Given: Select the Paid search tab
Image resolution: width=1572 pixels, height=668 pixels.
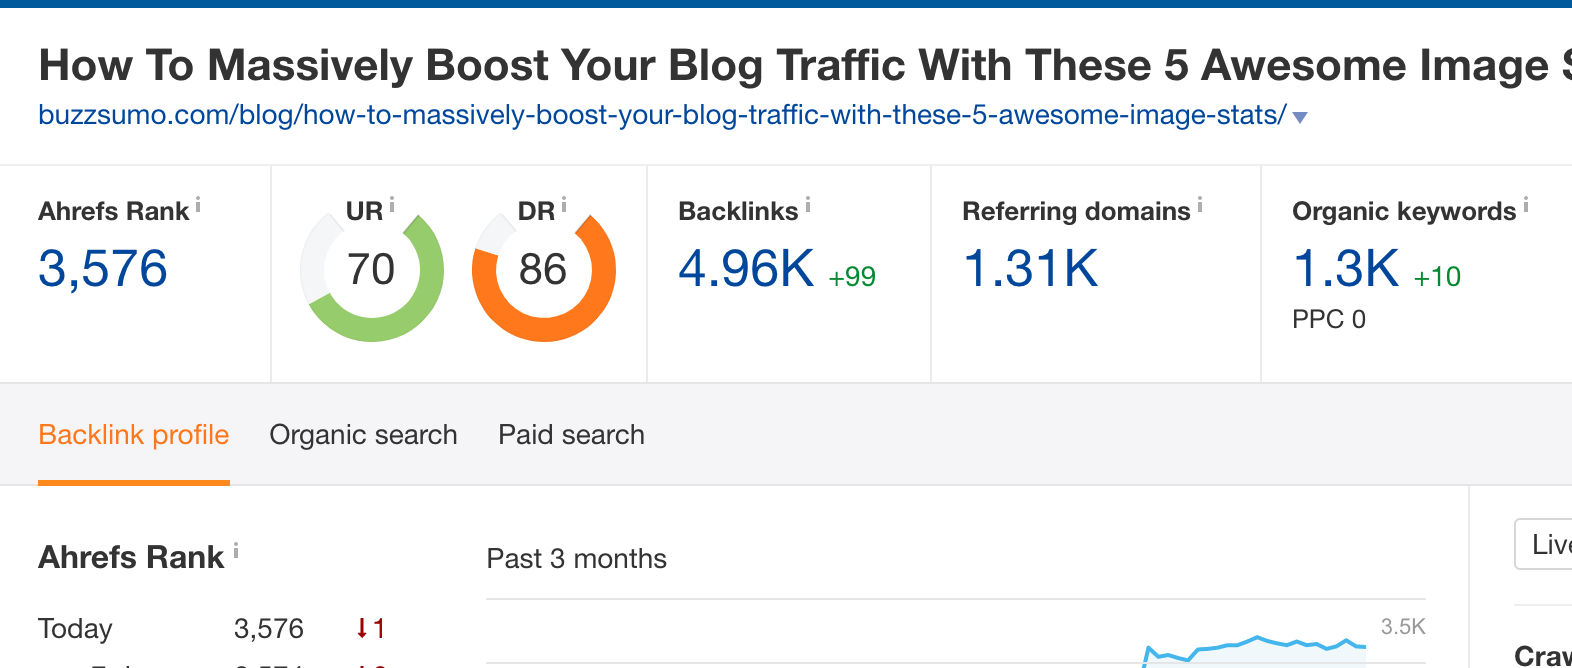Looking at the screenshot, I should click(x=571, y=435).
